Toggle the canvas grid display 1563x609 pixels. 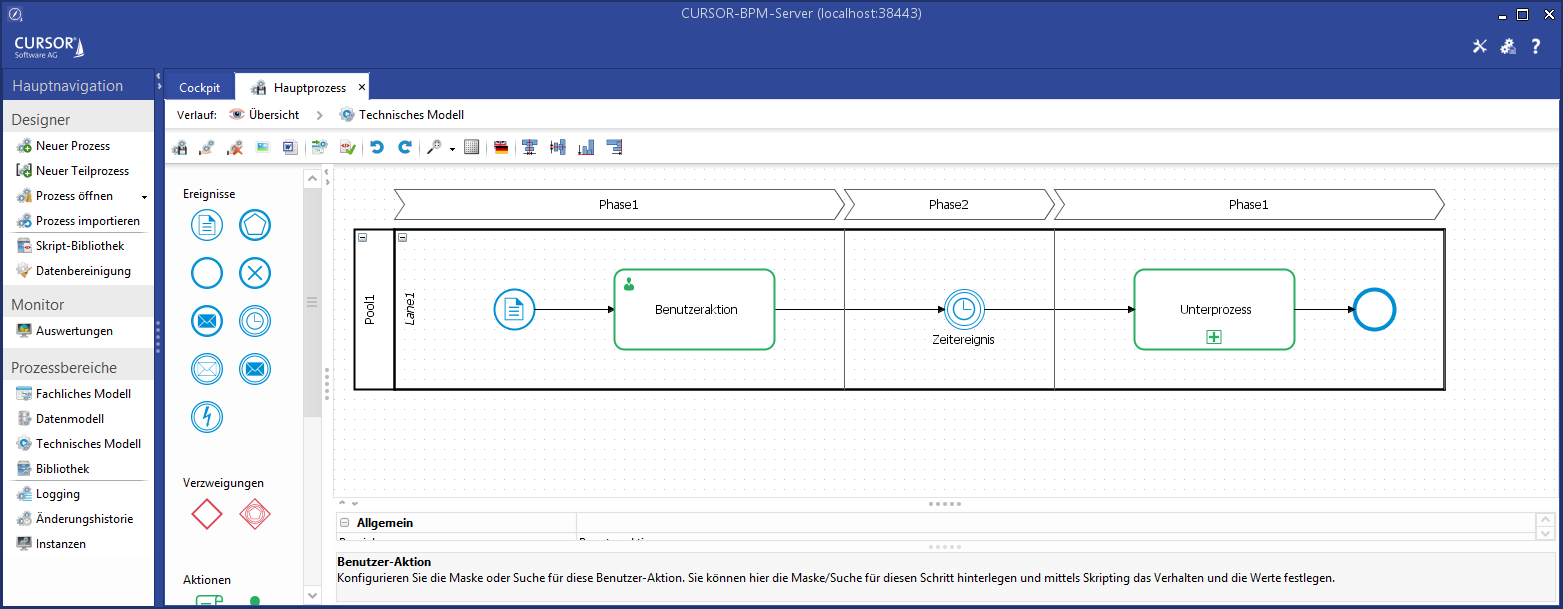pyautogui.click(x=472, y=147)
